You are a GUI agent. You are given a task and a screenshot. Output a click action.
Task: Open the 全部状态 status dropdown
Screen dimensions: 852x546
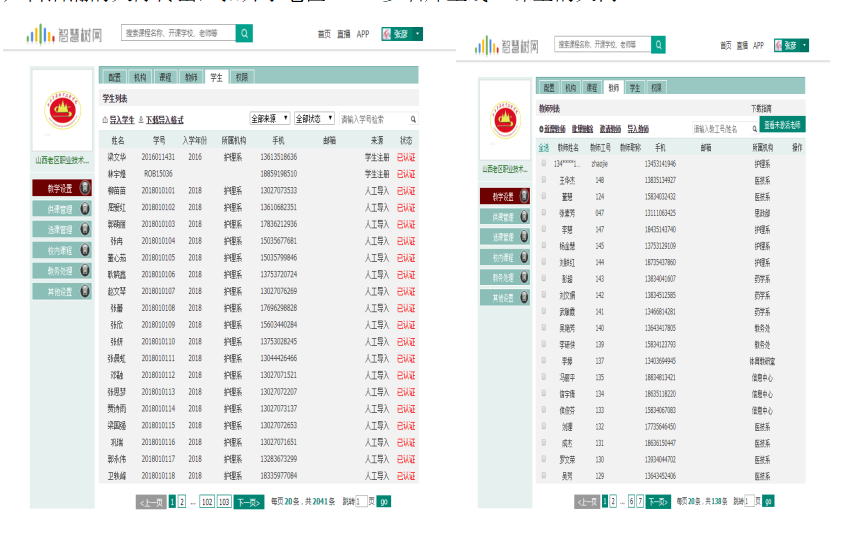click(314, 118)
